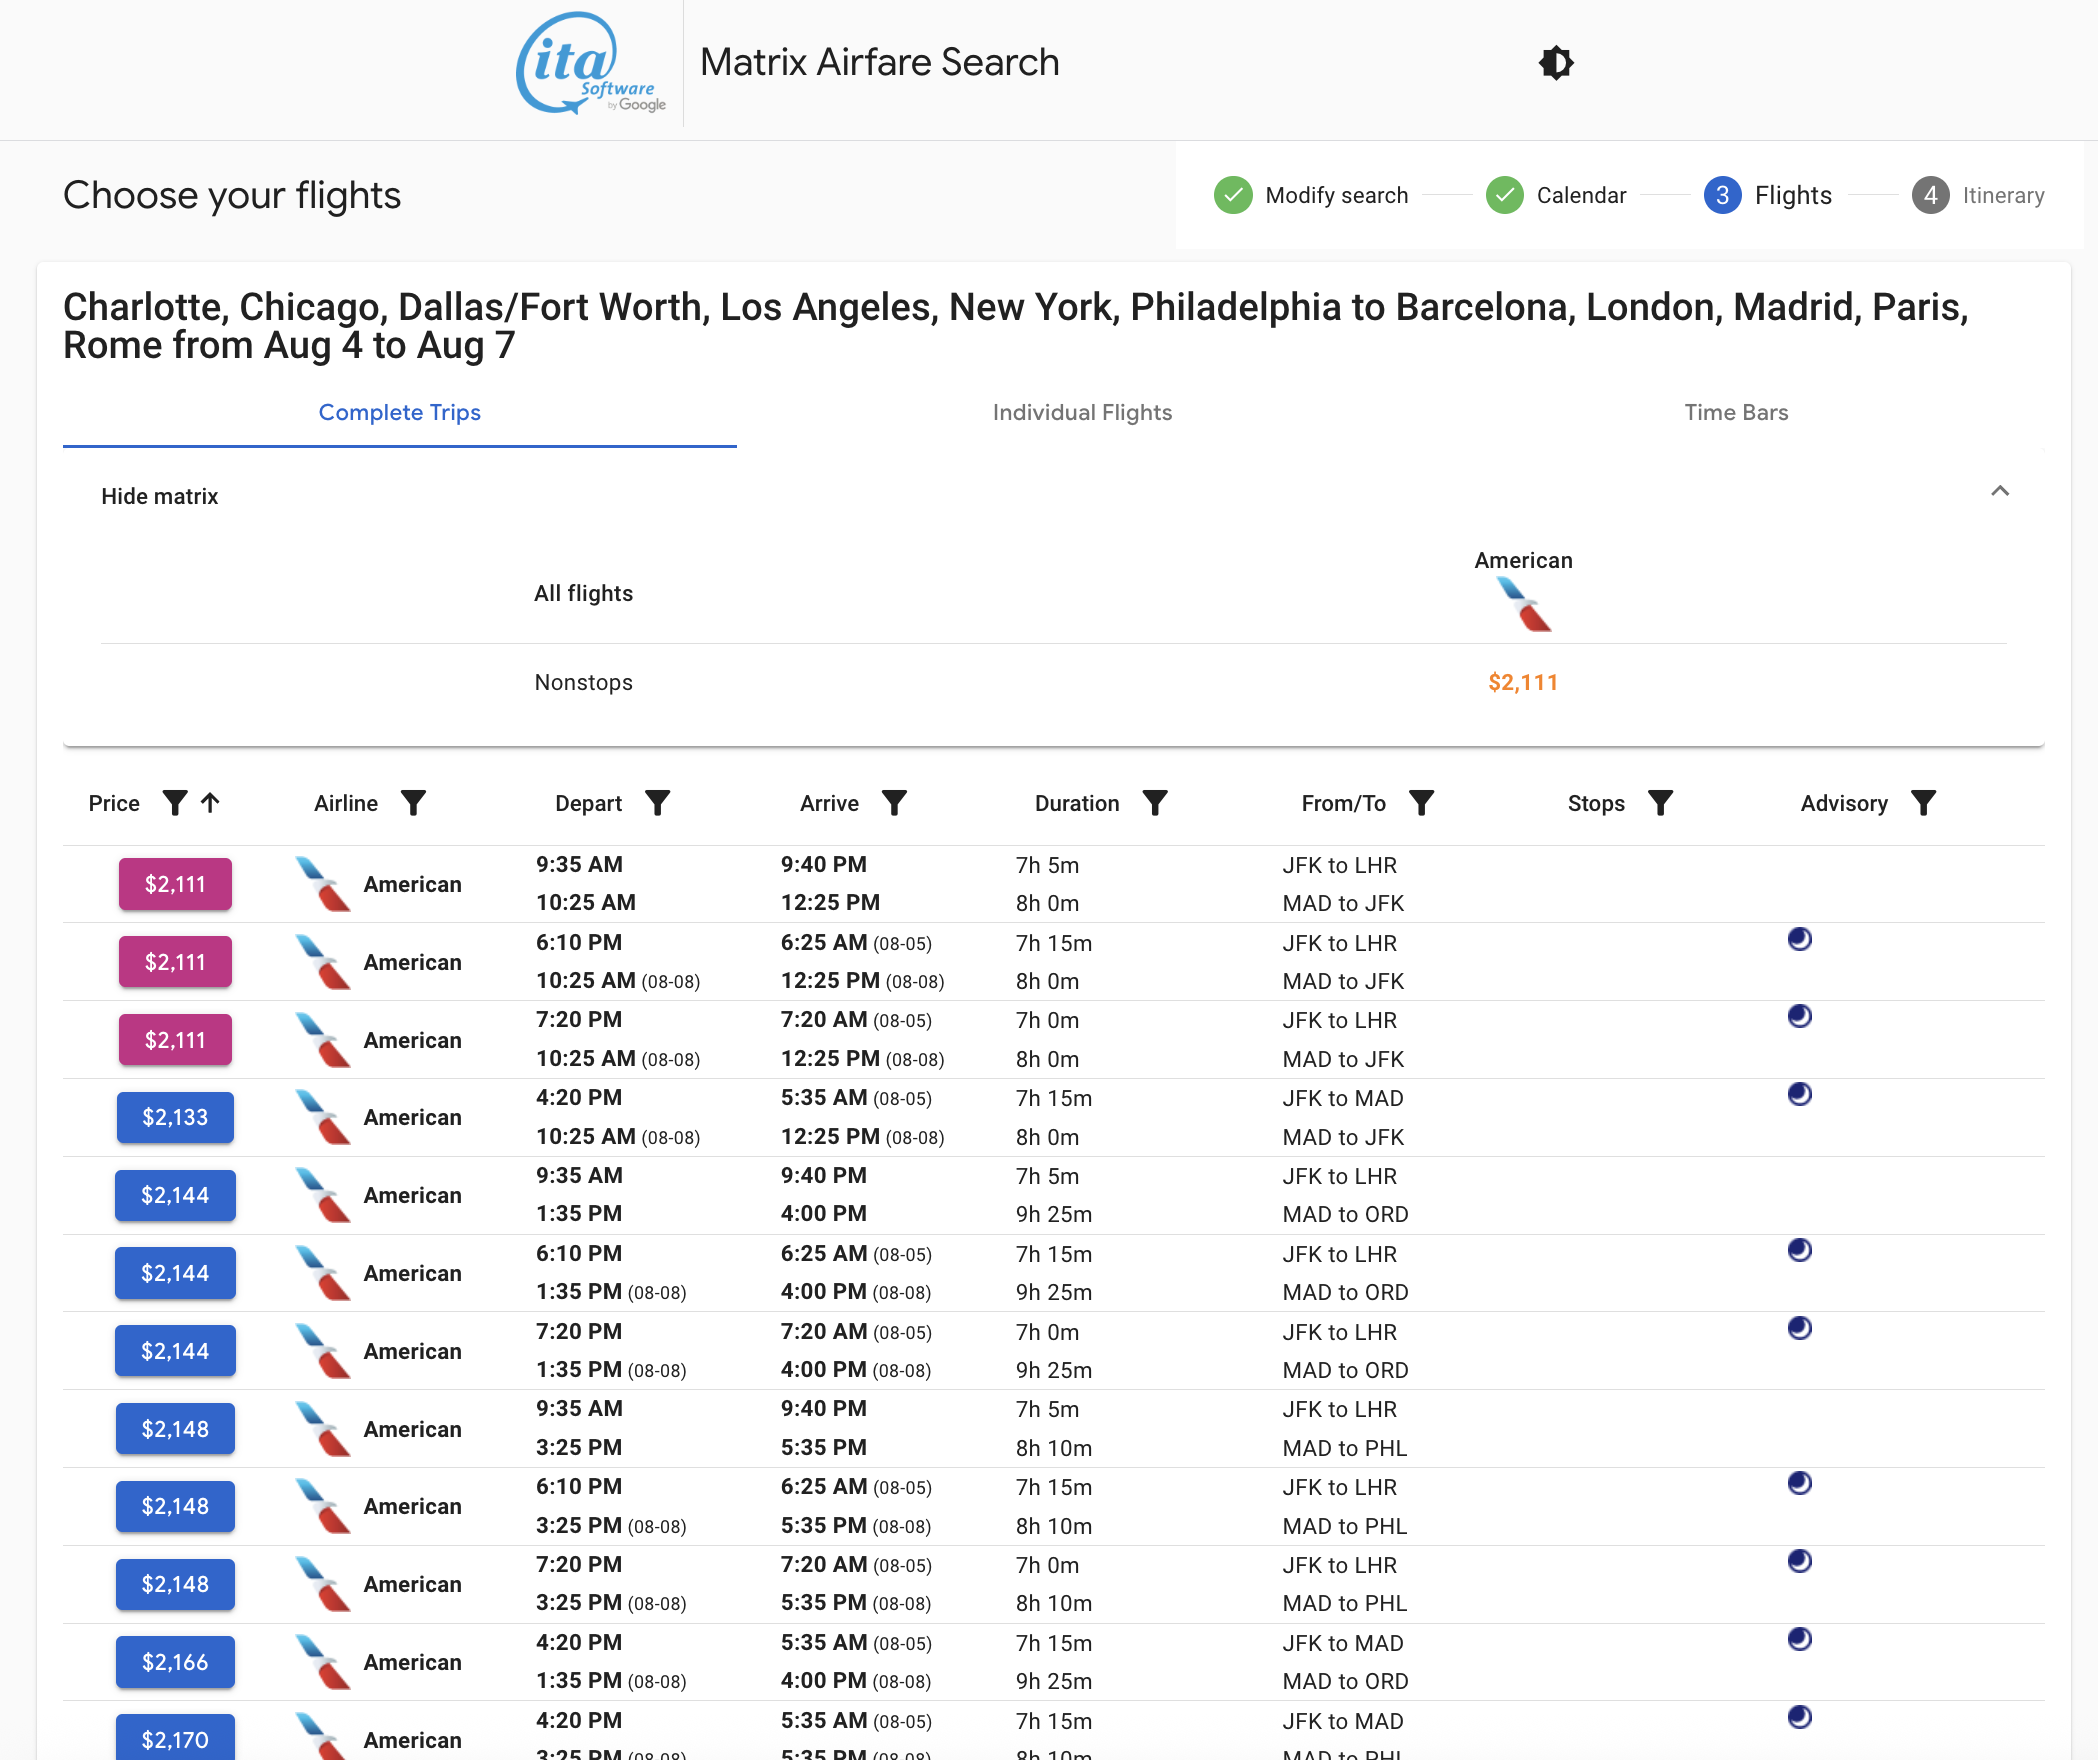Click the American logo in the $2,166 row
The height and width of the screenshot is (1760, 2098).
323,1662
